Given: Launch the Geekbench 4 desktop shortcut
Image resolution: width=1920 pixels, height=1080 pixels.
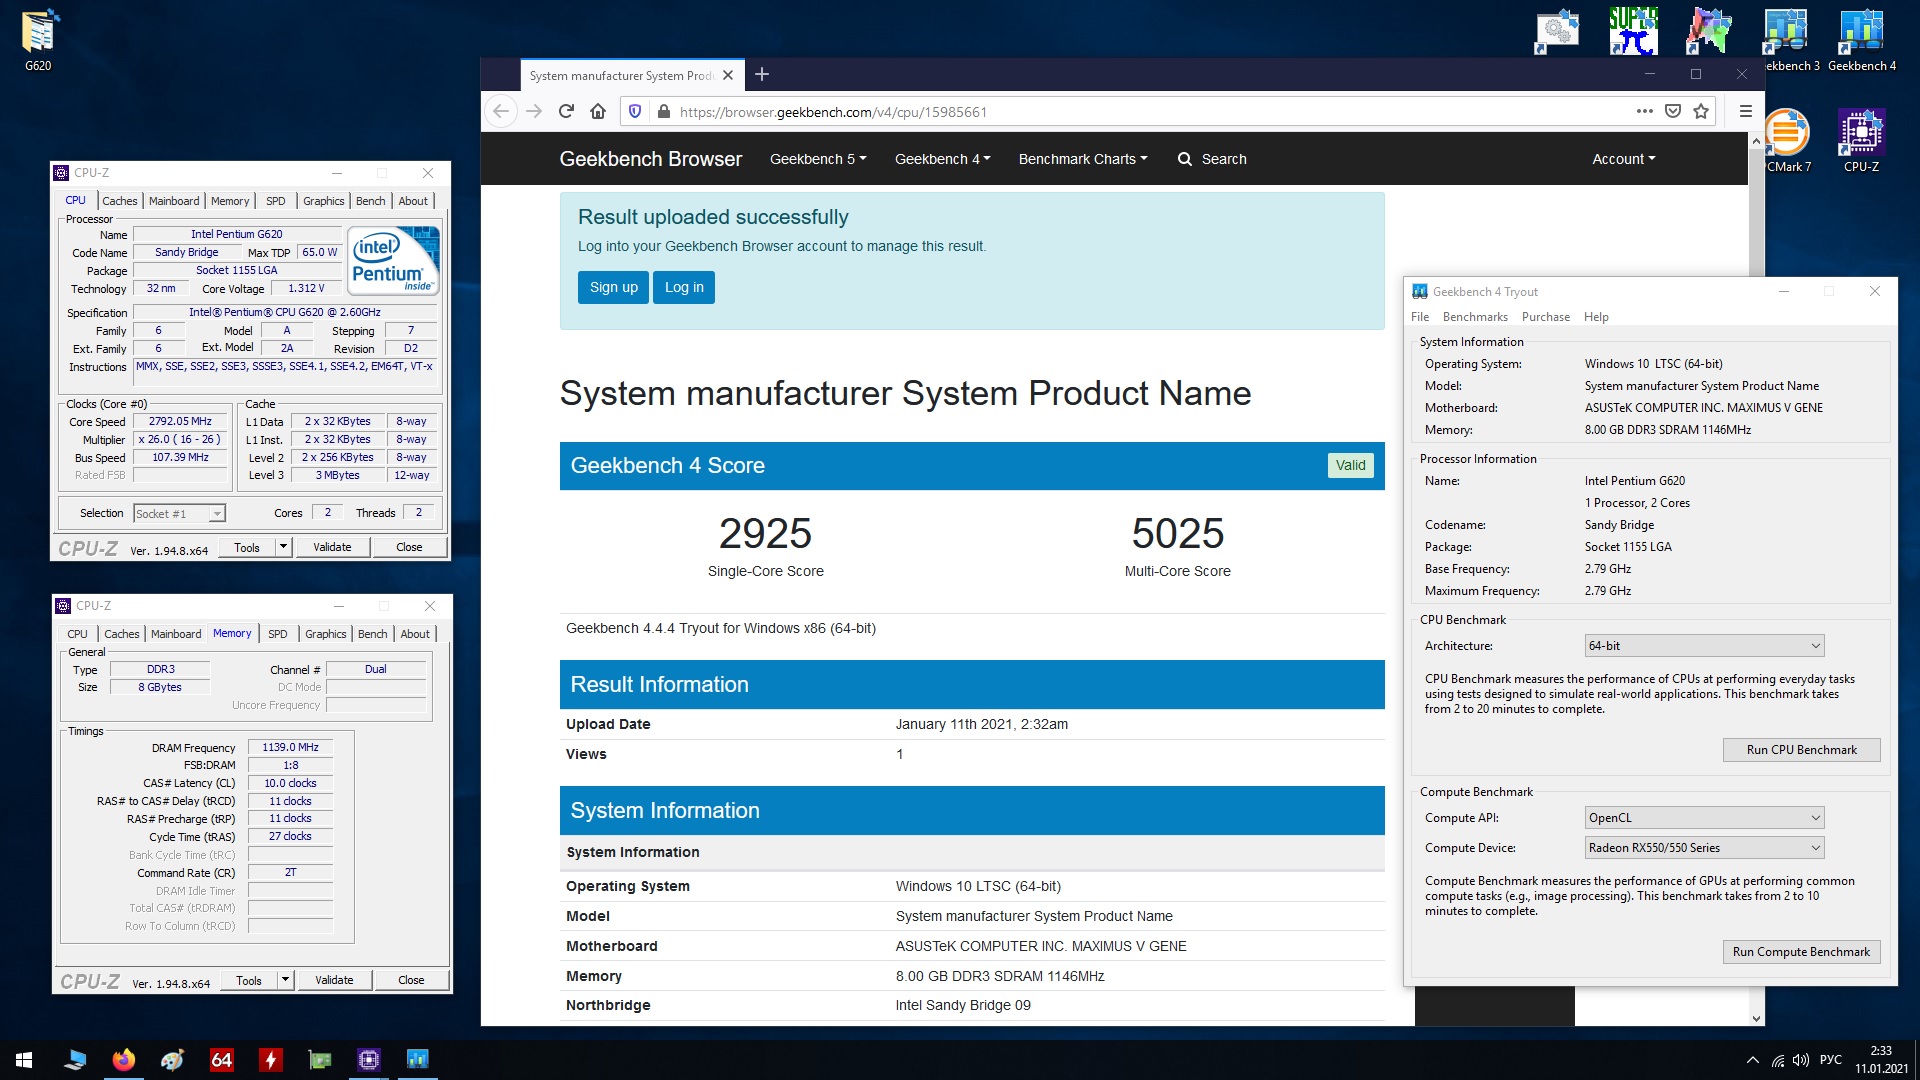Looking at the screenshot, I should click(1861, 41).
